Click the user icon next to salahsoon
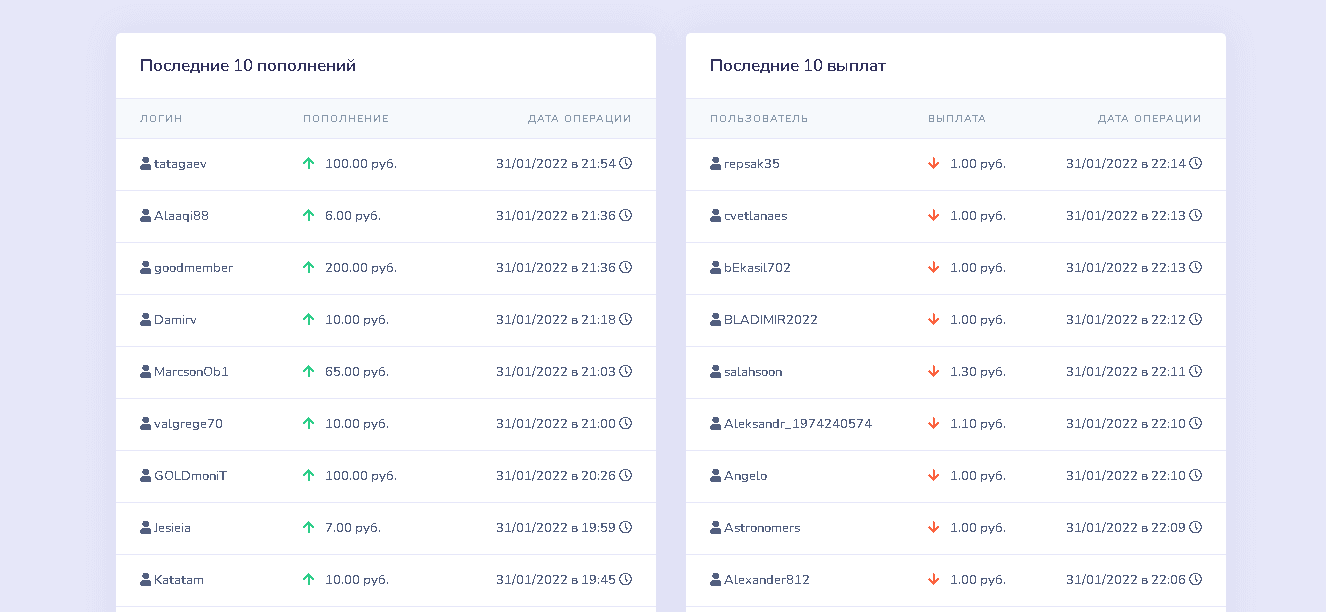 [x=715, y=371]
